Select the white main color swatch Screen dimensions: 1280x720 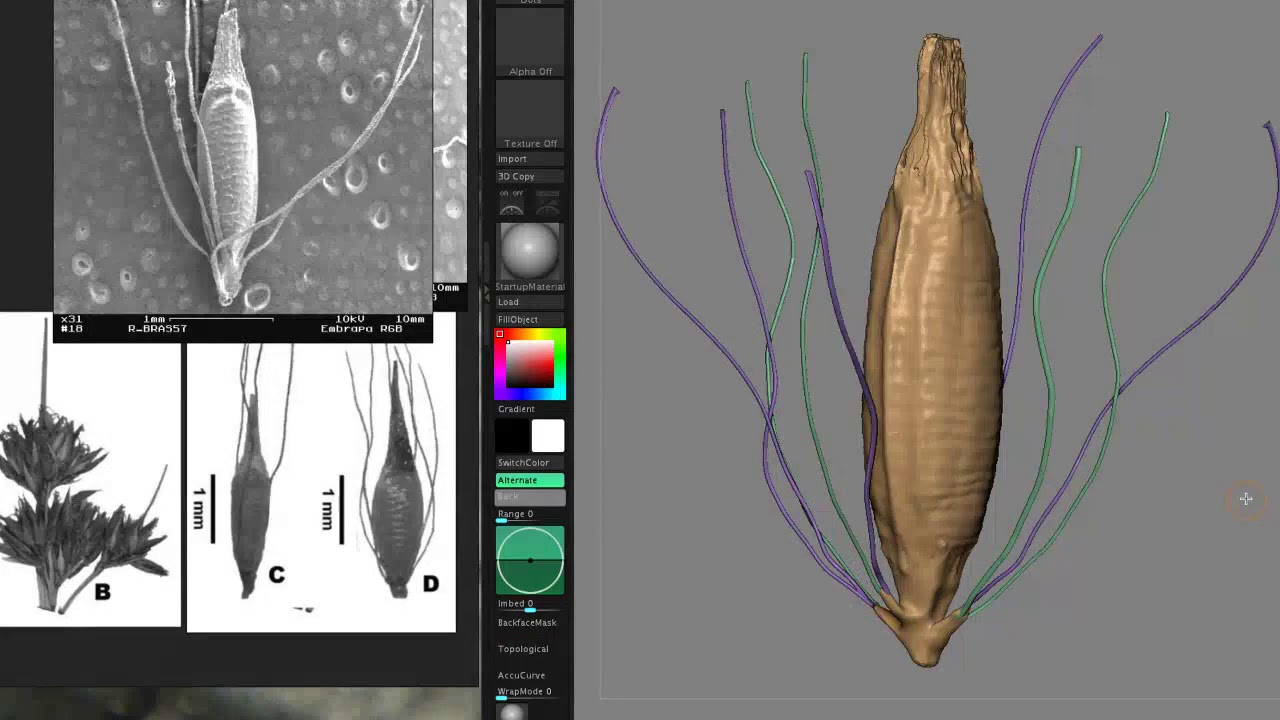tap(548, 436)
